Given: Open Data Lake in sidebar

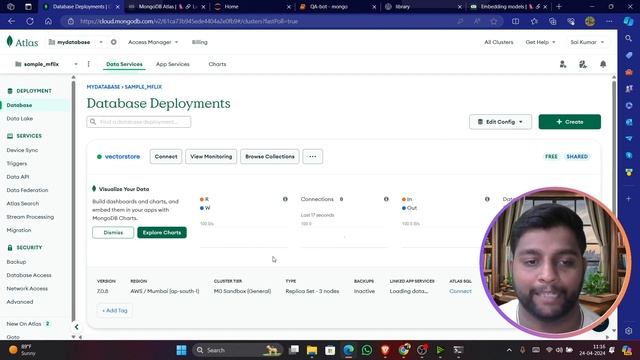Looking at the screenshot, I should coord(20,118).
